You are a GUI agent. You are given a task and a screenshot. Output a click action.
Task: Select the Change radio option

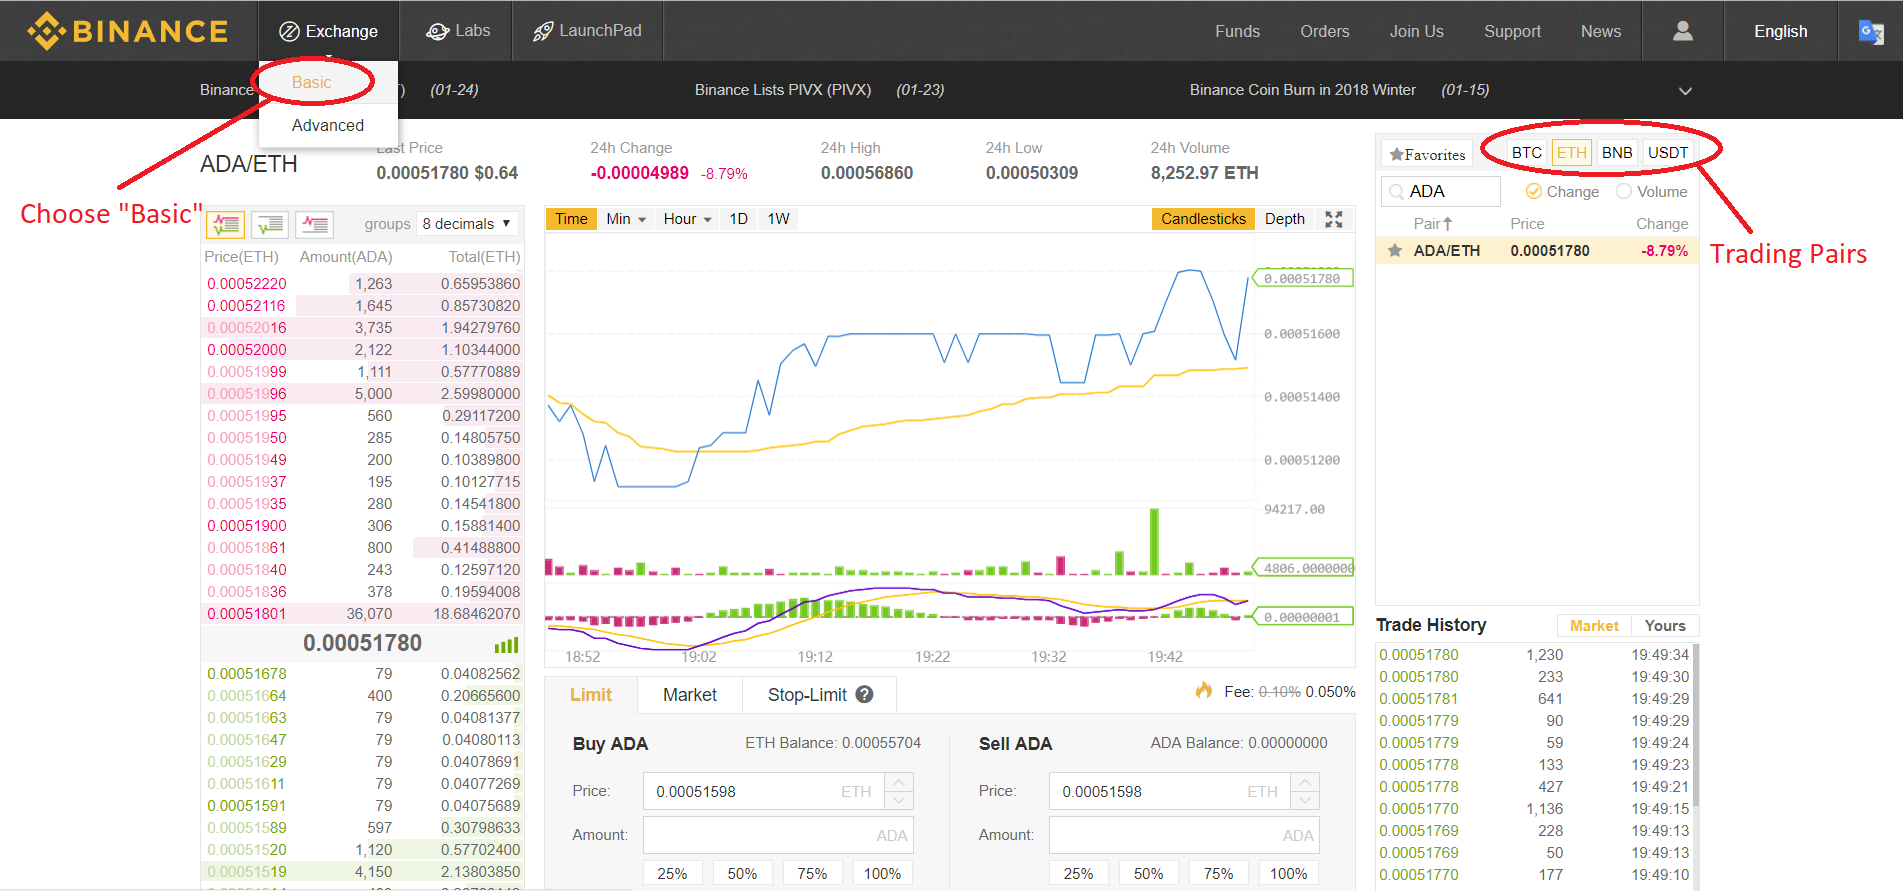coord(1533,191)
